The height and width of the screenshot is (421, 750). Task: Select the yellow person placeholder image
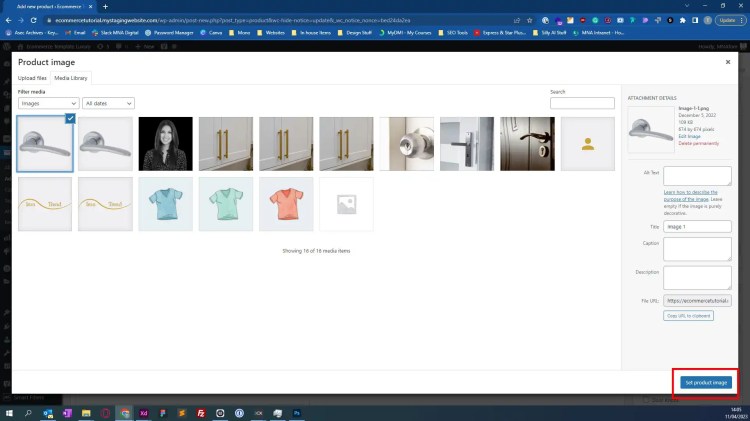click(x=588, y=144)
